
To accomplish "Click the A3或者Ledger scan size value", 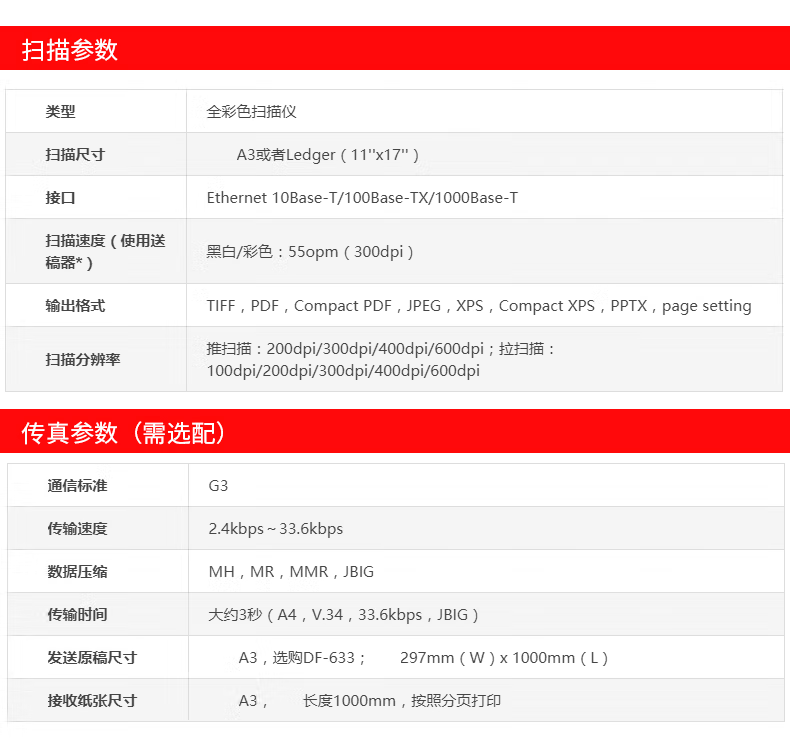I will coord(328,155).
